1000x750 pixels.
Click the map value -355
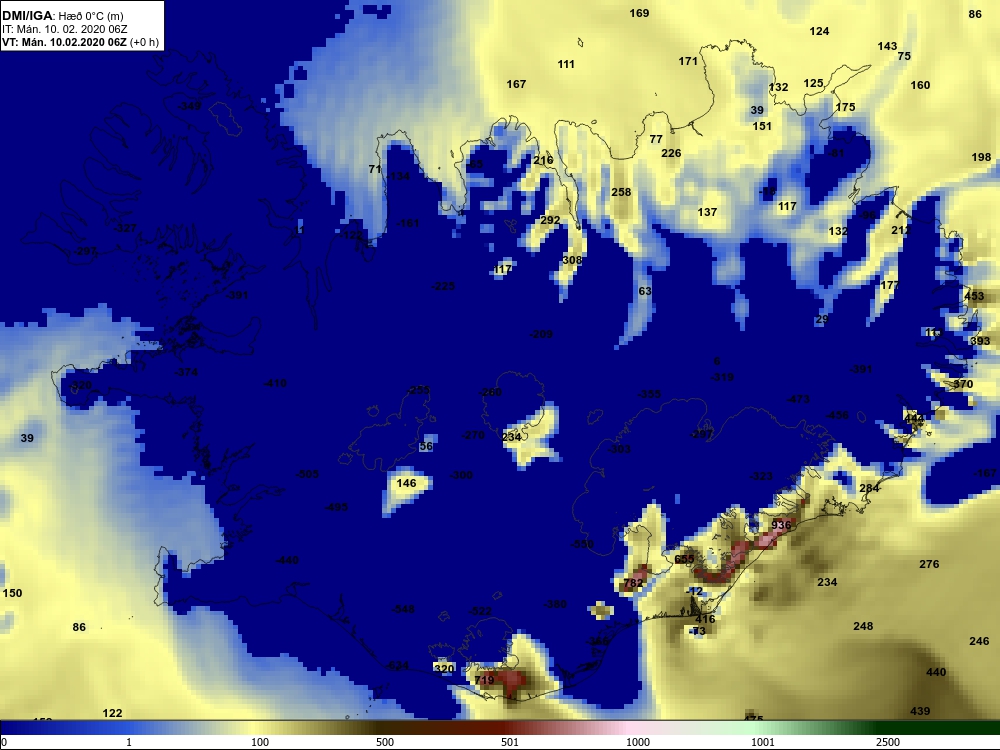pos(649,394)
